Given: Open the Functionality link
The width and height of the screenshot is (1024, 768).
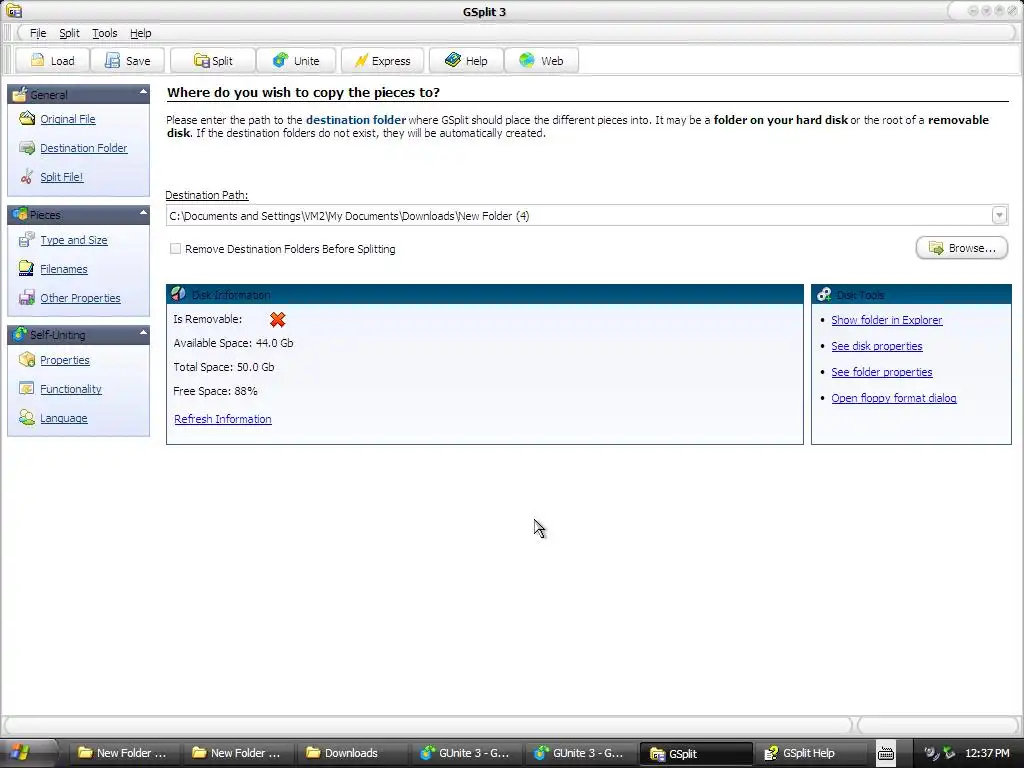Looking at the screenshot, I should pos(71,389).
